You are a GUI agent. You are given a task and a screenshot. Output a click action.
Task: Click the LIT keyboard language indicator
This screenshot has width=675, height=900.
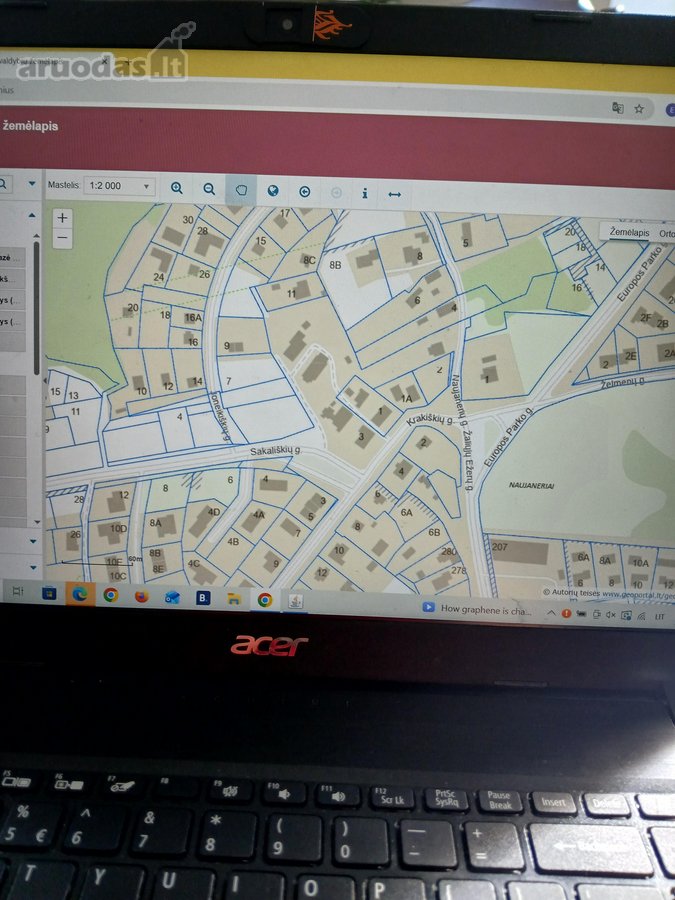[x=660, y=616]
